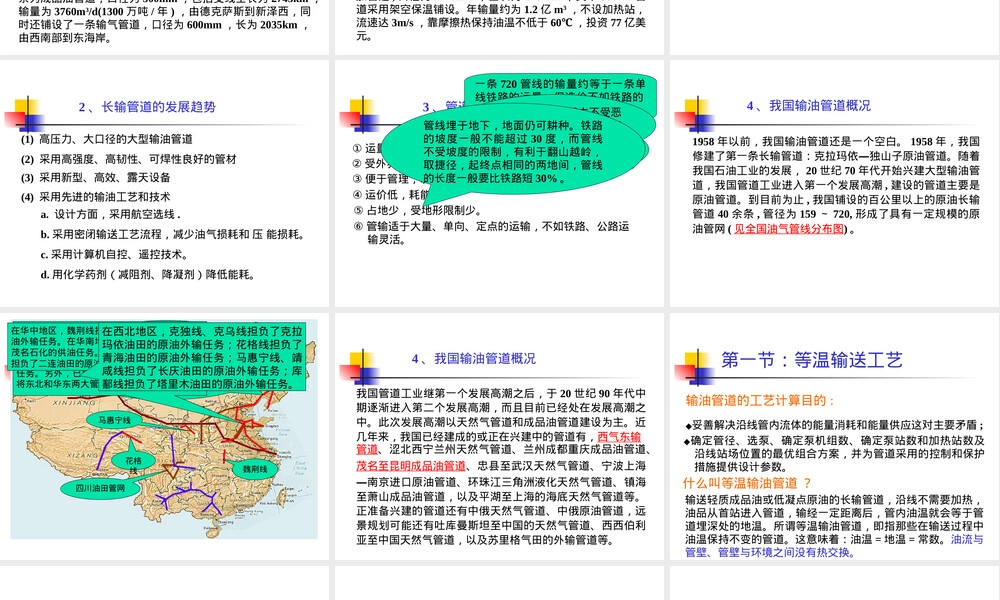Click the orange heading 什么叫等温输油管道？
1000x600 pixels.
pyautogui.click(x=747, y=483)
